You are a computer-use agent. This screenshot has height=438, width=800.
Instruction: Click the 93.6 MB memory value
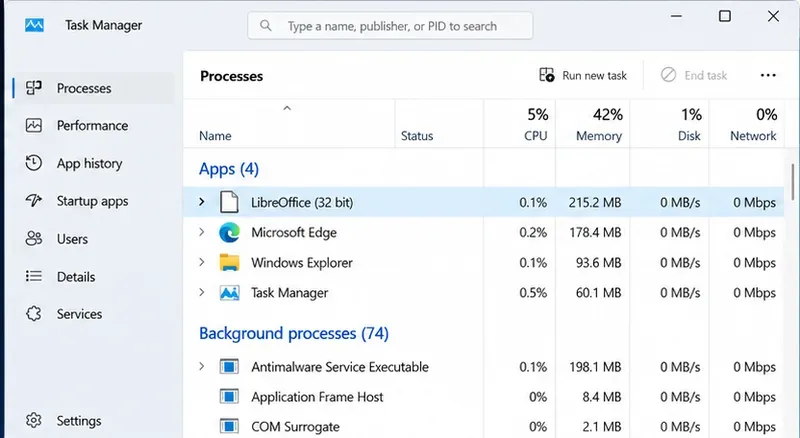598,263
